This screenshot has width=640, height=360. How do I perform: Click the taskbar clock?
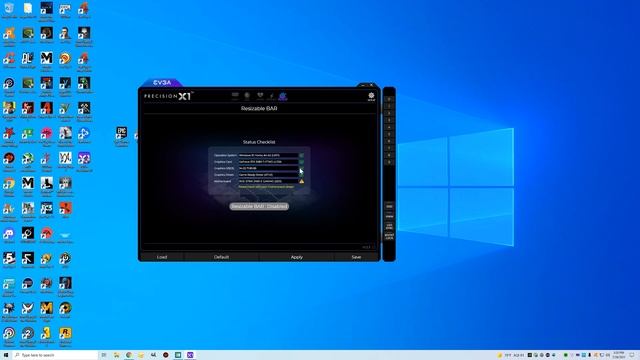[619, 355]
